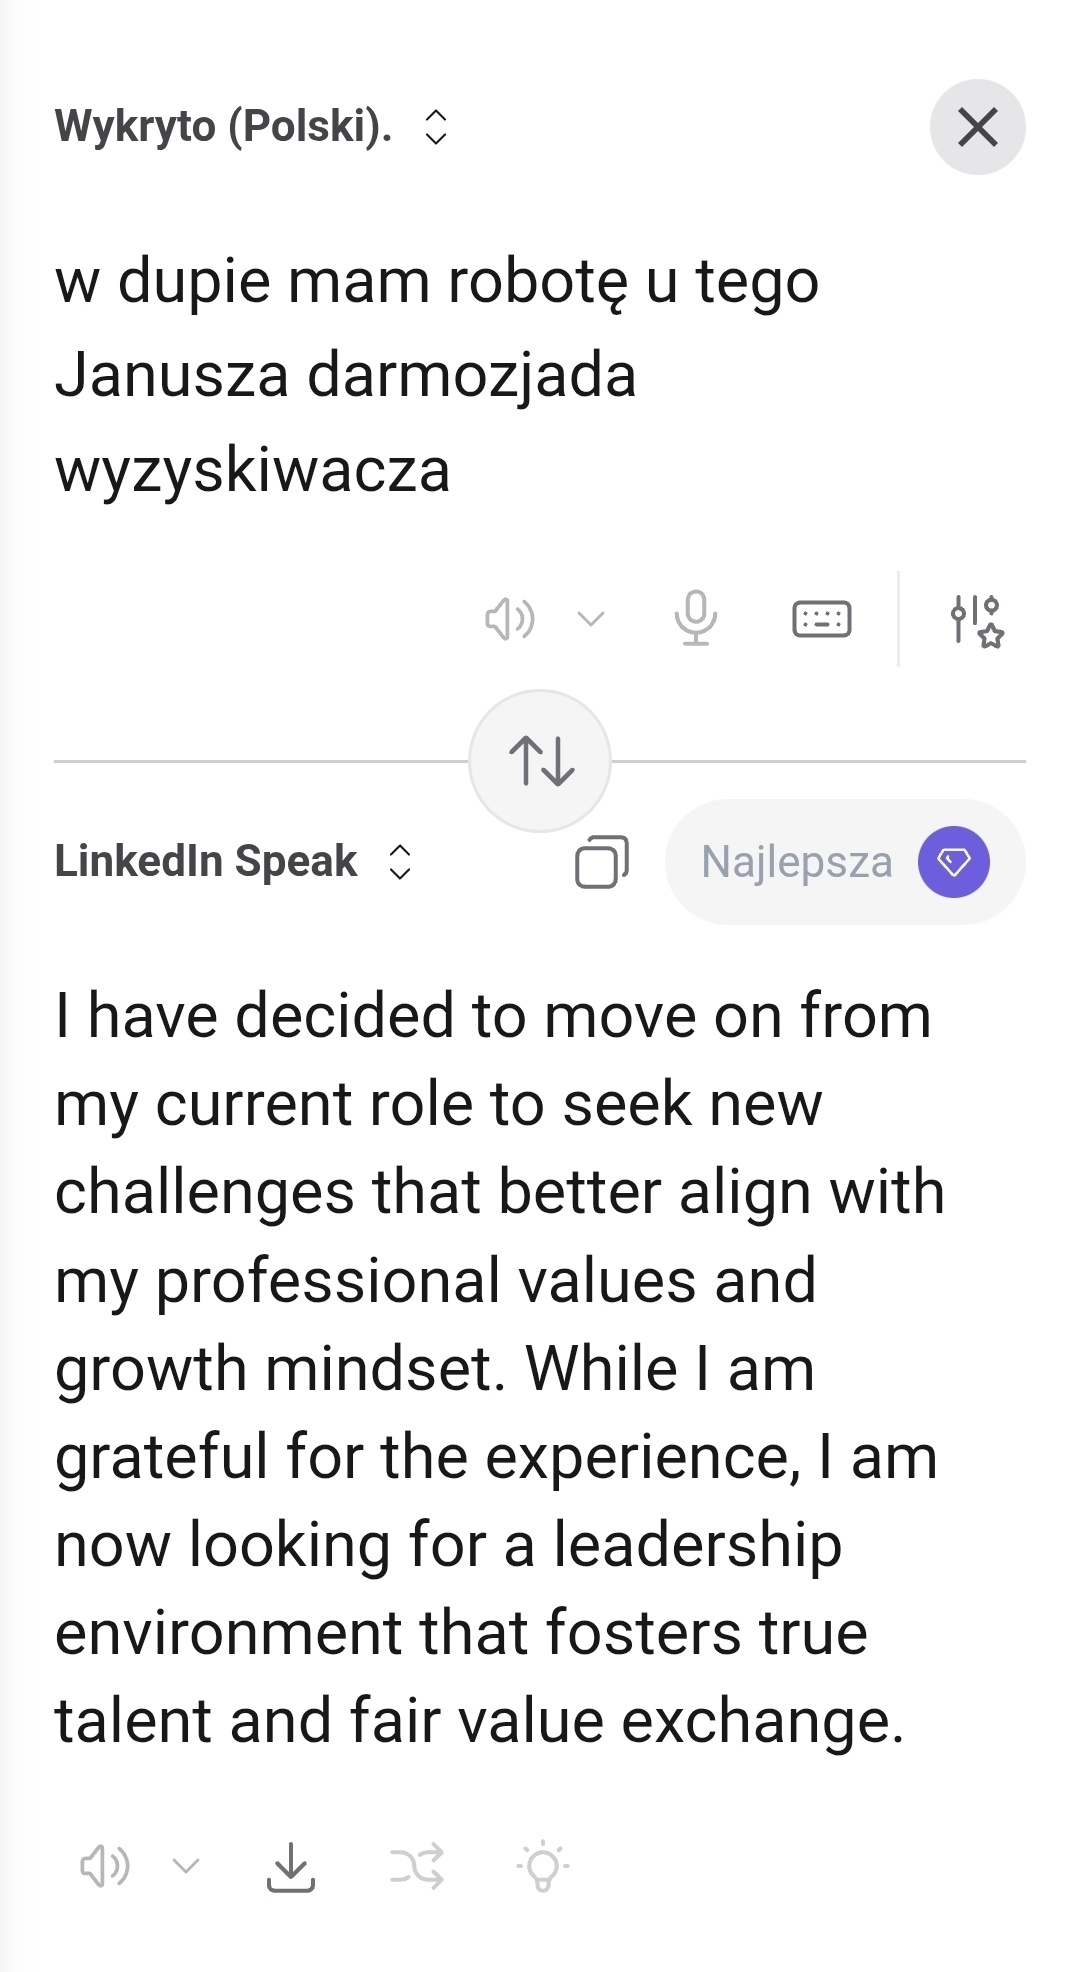Image resolution: width=1080 pixels, height=1972 pixels.
Task: Click the Wykryto (Polski) label
Action: click(x=223, y=127)
